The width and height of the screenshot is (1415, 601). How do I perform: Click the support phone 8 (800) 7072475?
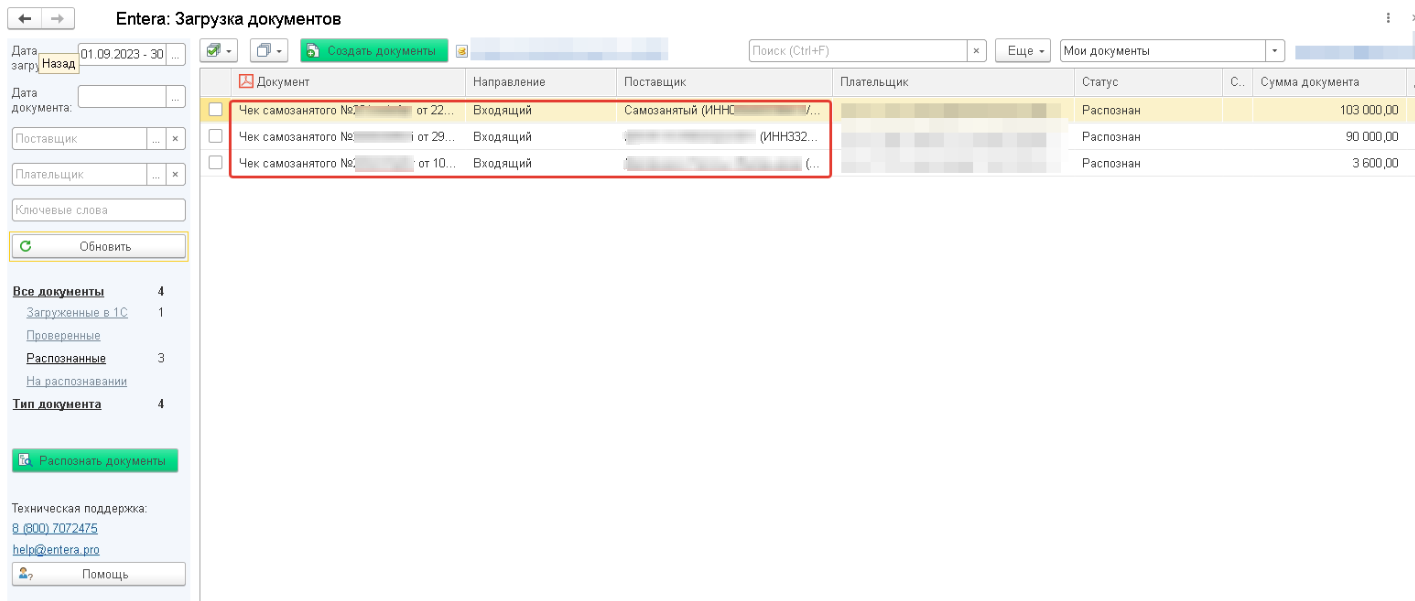point(55,528)
